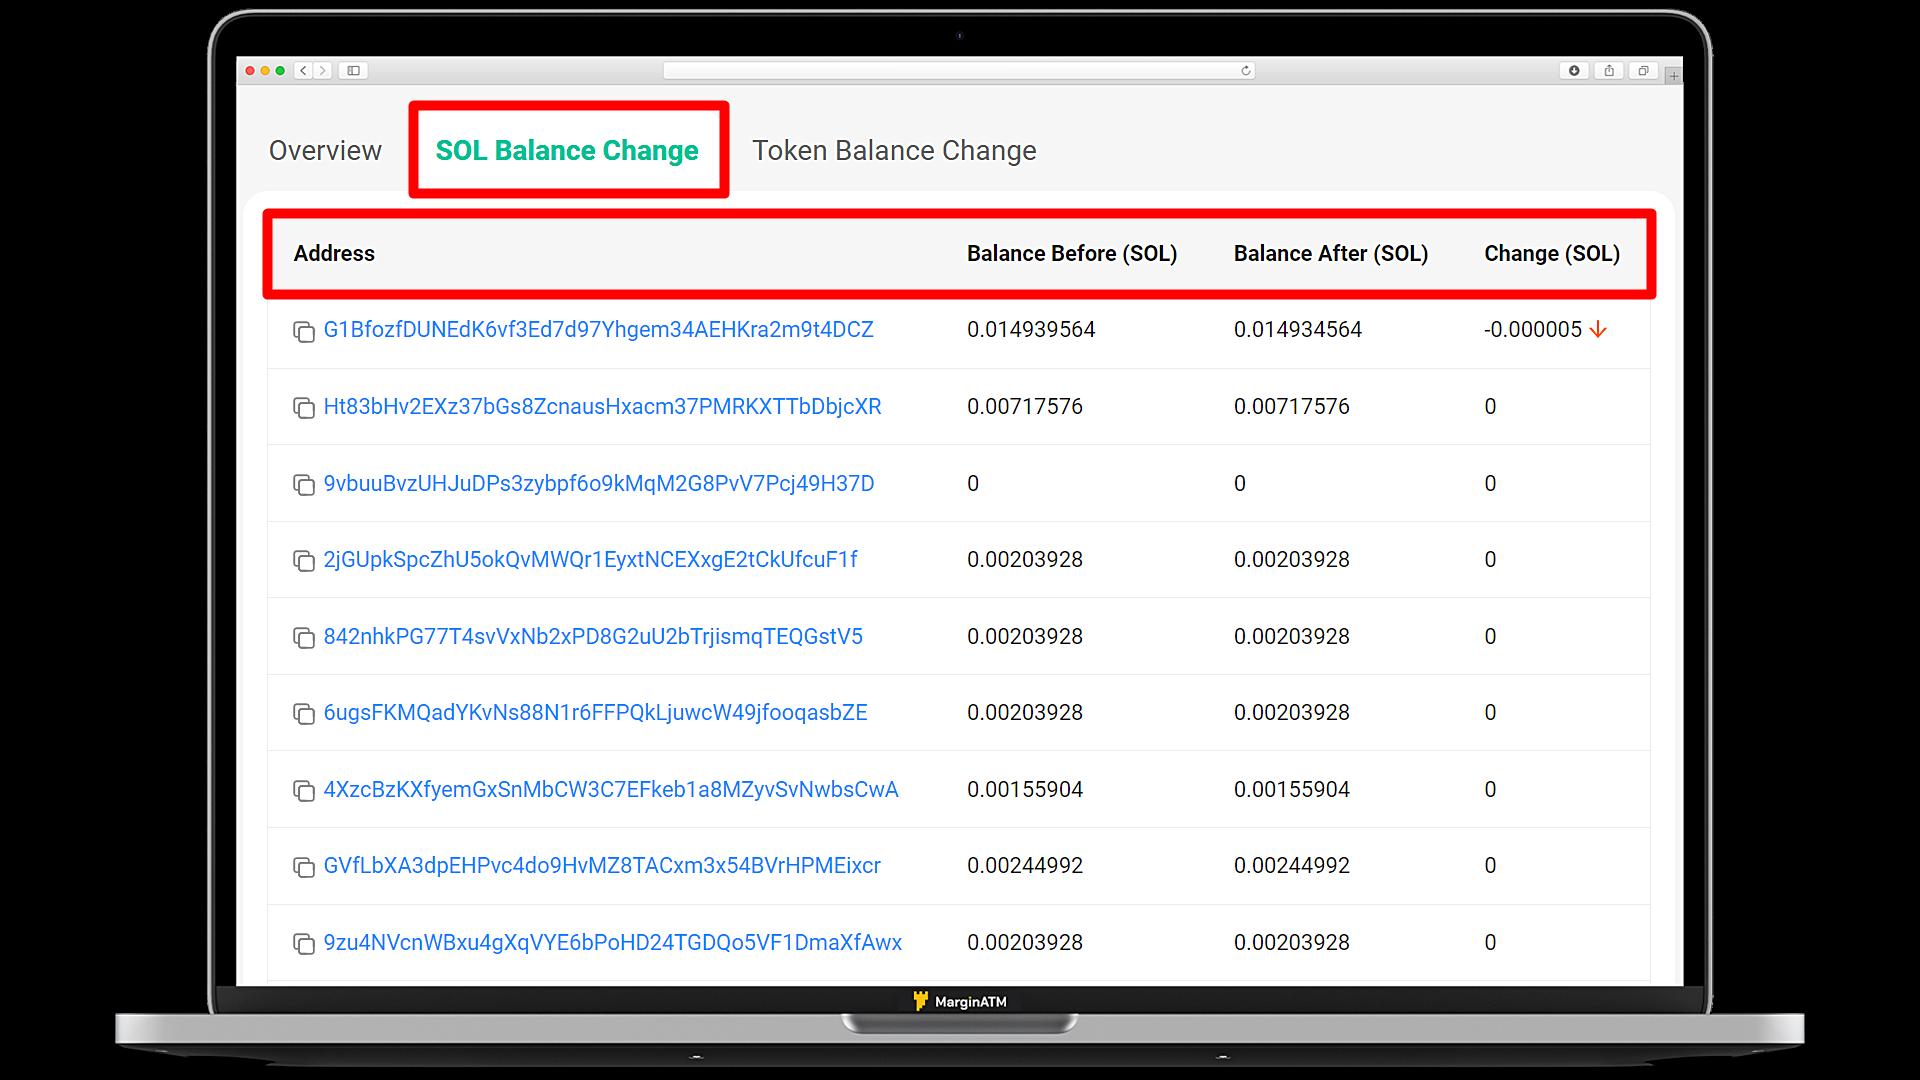Image resolution: width=1920 pixels, height=1080 pixels.
Task: Click the copy icon next to Ht83bHv2EXz37bGs8Zcnaus
Action: point(303,406)
